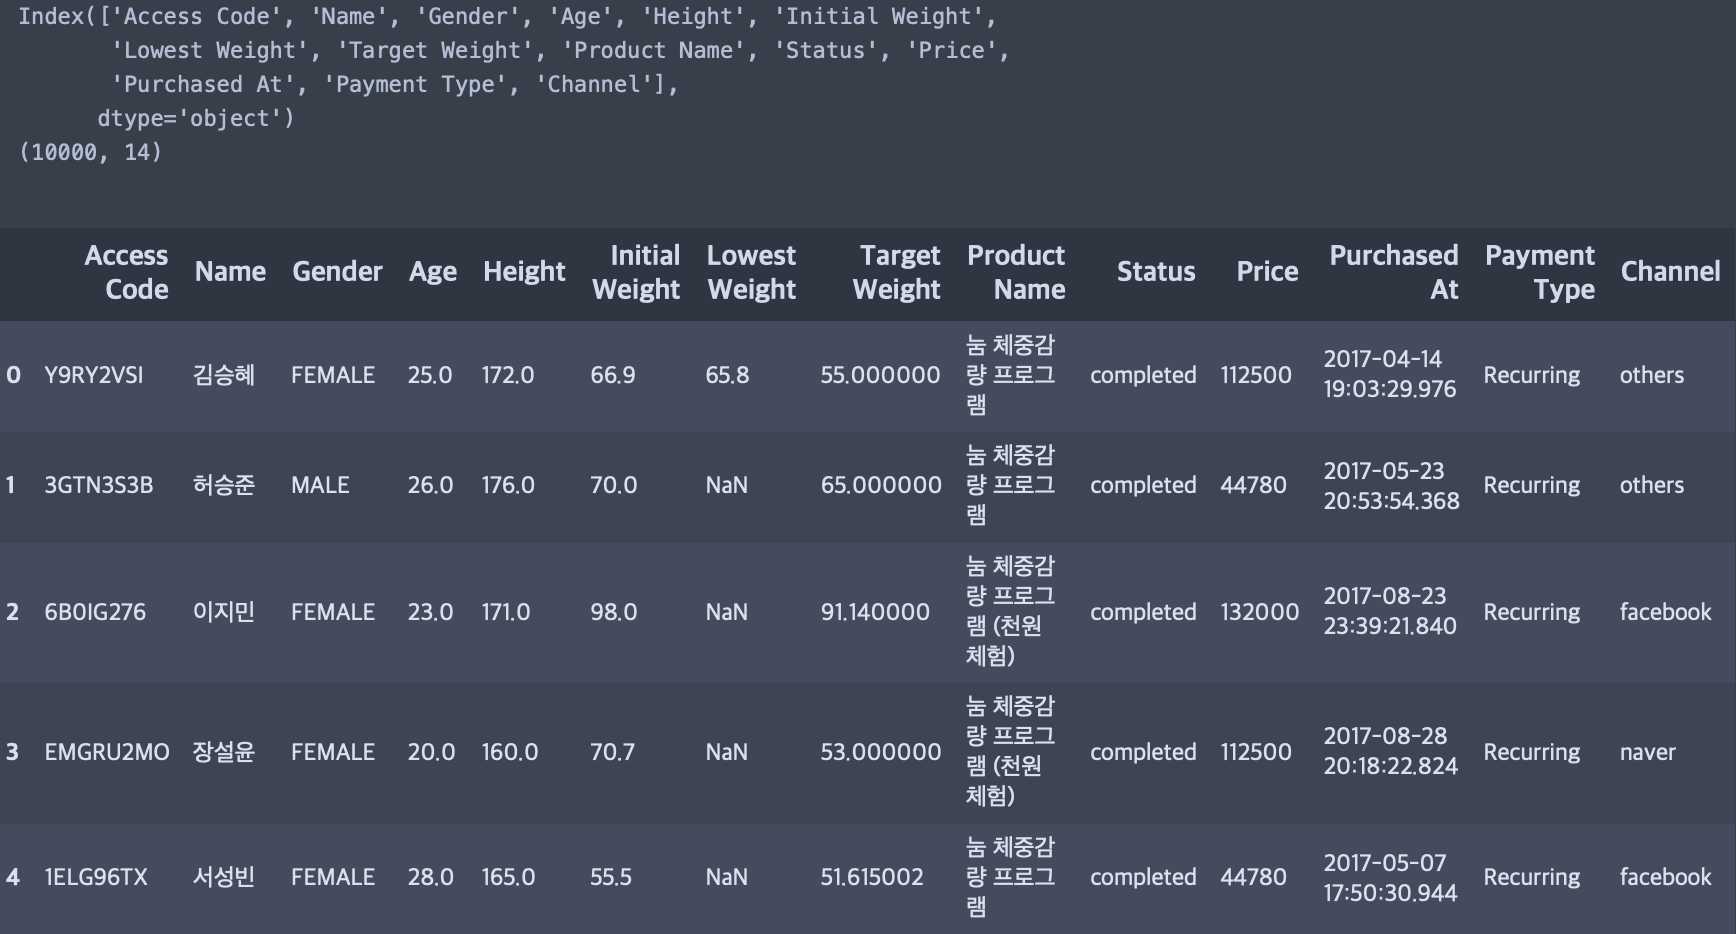Click the age value 20.0

(x=431, y=752)
